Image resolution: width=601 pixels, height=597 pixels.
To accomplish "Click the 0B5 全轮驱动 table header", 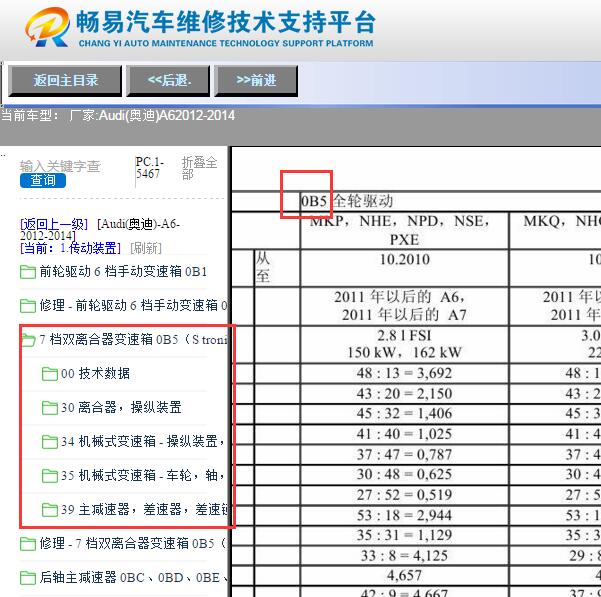I will [x=347, y=201].
